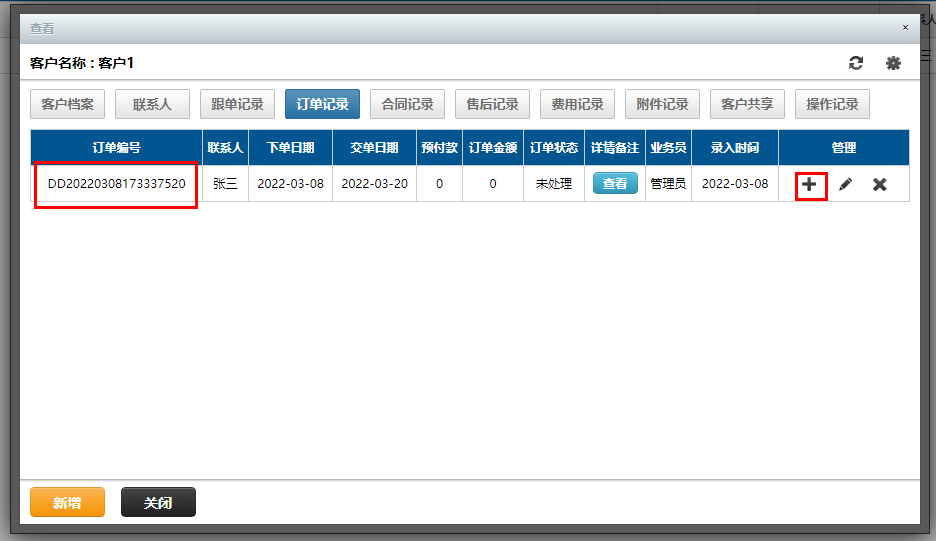
Task: Click the 业务员 column header
Action: [668, 147]
